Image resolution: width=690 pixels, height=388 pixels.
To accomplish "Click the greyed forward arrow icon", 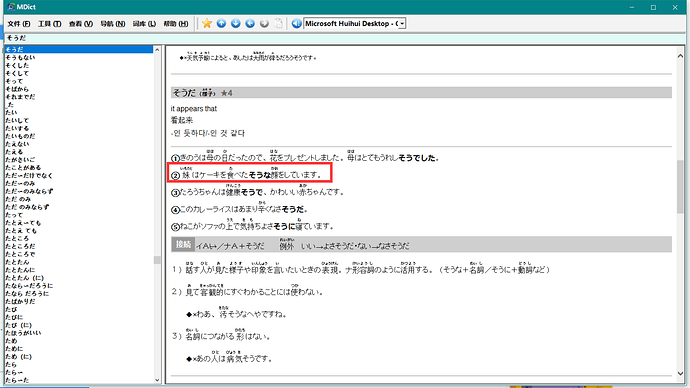I will click(x=264, y=24).
